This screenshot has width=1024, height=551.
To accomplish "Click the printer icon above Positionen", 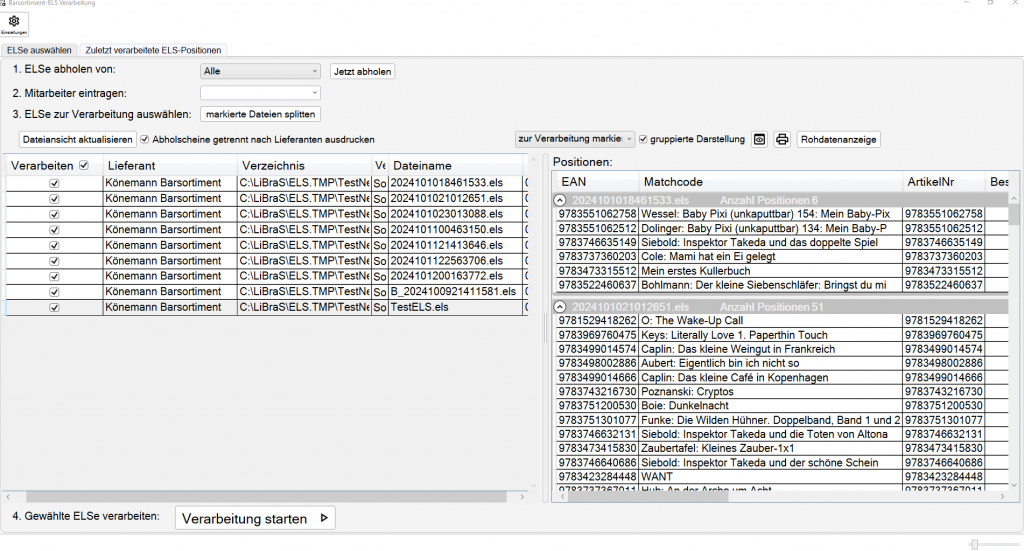I will click(x=782, y=139).
